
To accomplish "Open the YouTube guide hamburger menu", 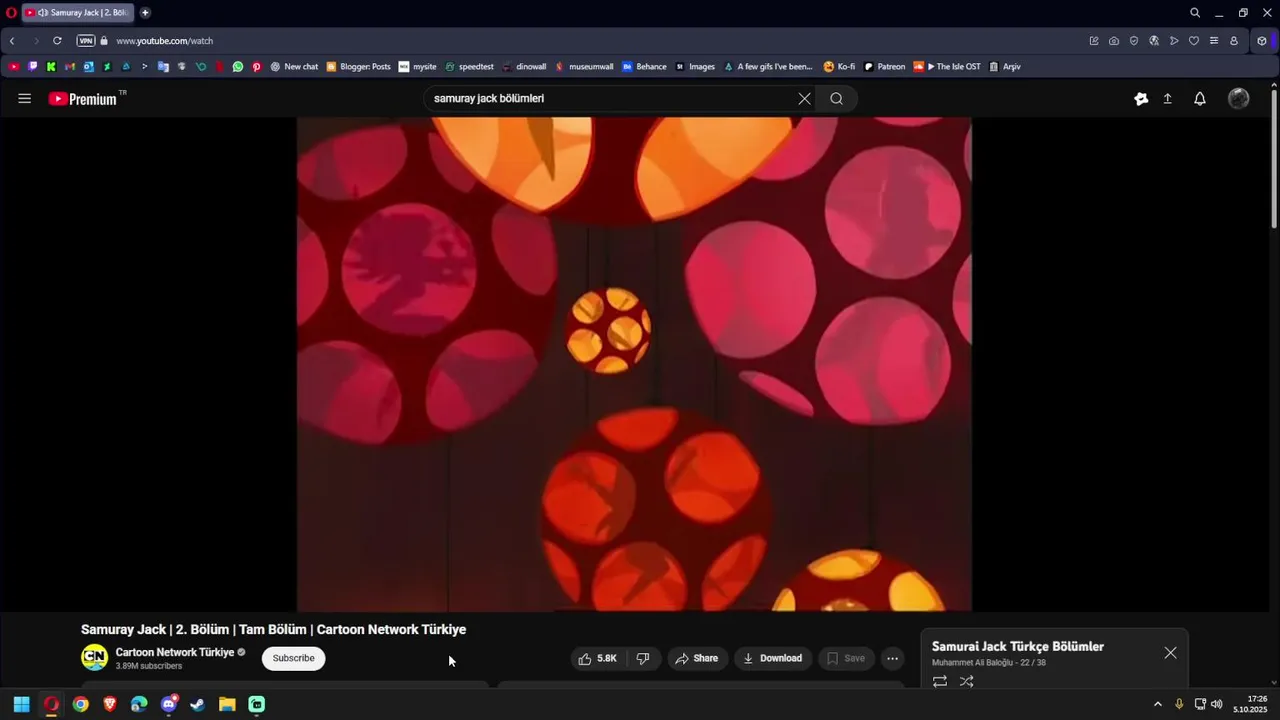I will click(x=25, y=98).
